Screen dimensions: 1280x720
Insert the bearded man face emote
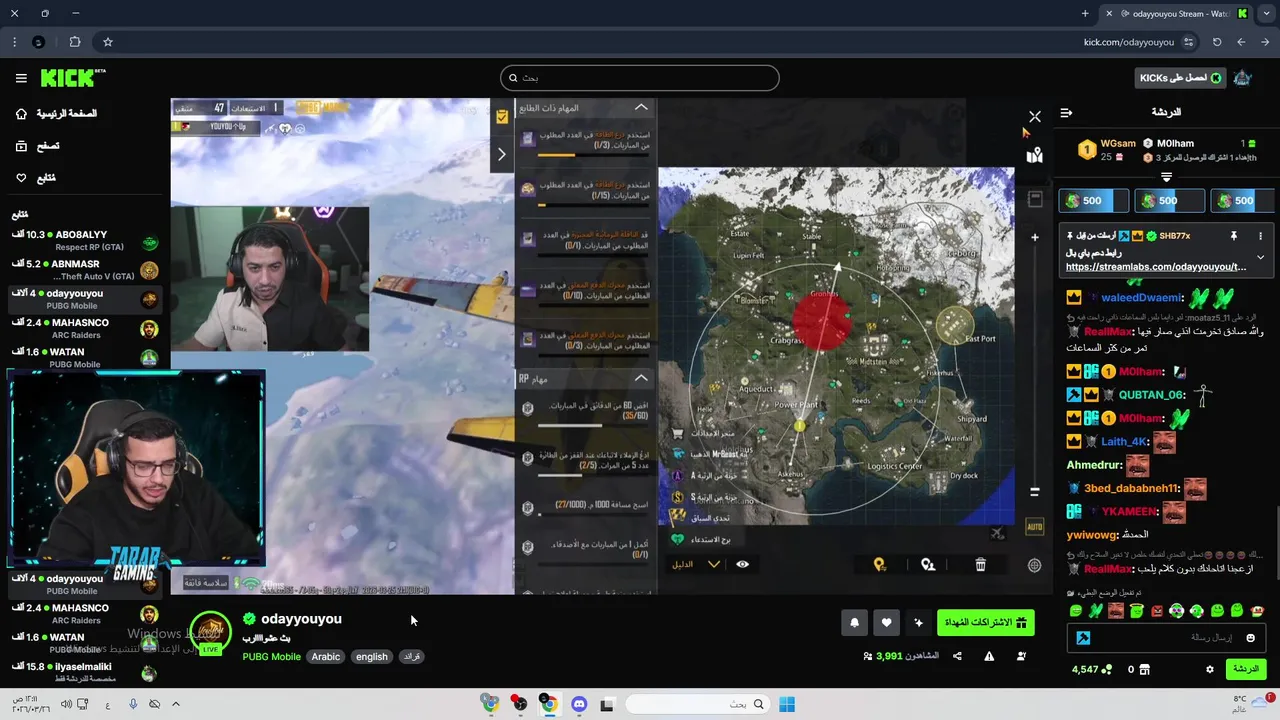pos(1116,611)
